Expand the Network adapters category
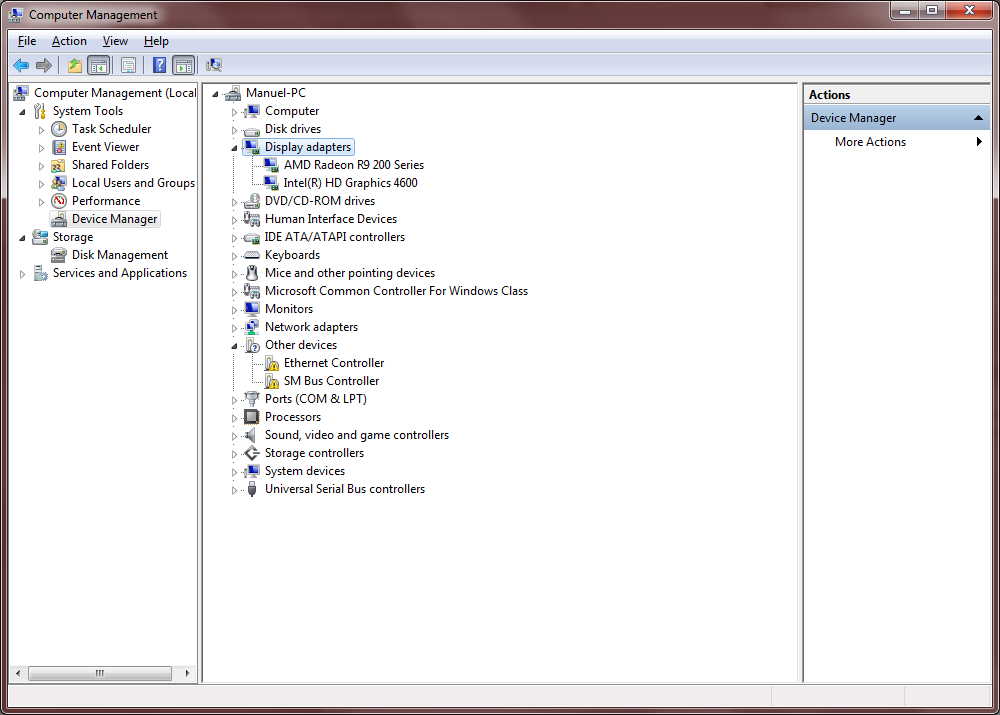Screen dimensions: 1000x715 [x=235, y=328]
